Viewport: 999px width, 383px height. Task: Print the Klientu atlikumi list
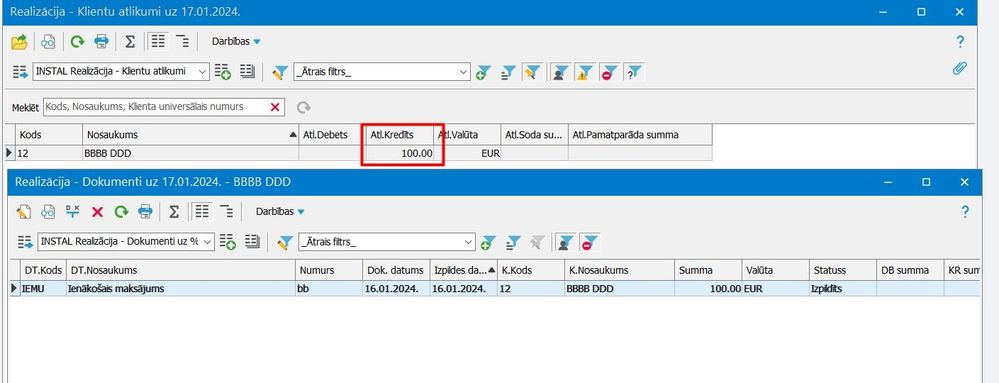tap(101, 42)
